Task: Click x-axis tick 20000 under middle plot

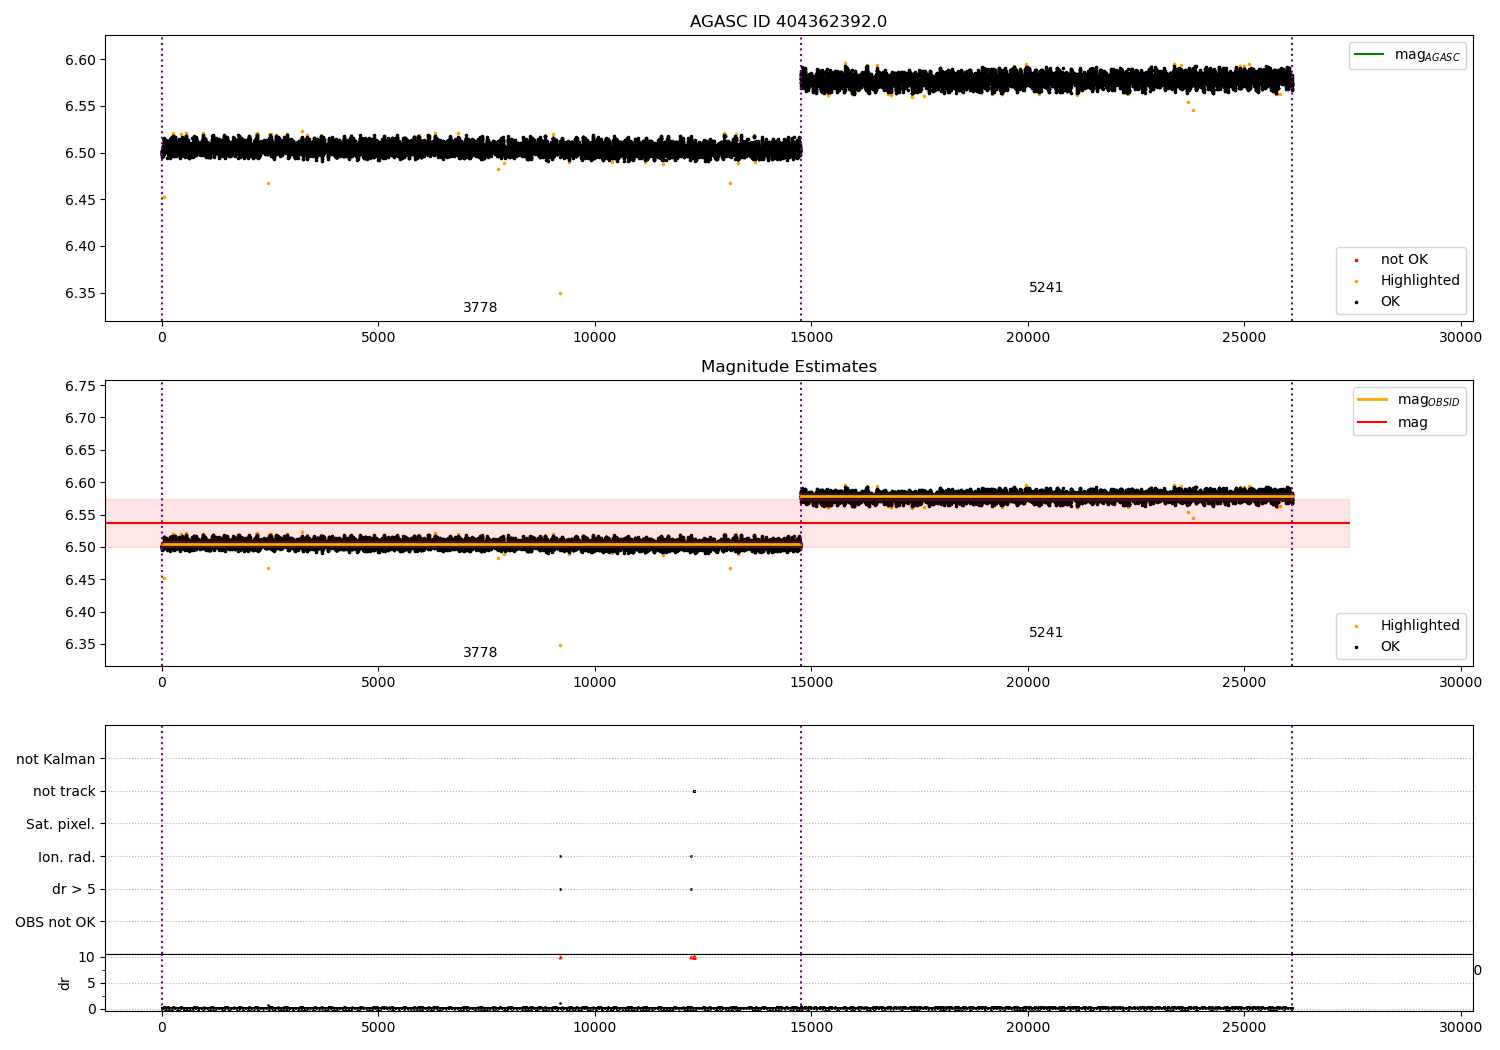Action: point(1028,683)
